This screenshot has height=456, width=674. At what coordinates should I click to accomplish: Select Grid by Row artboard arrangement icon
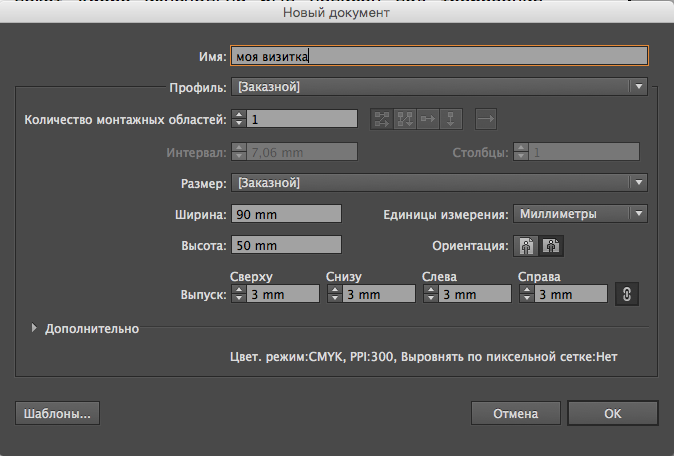click(382, 119)
